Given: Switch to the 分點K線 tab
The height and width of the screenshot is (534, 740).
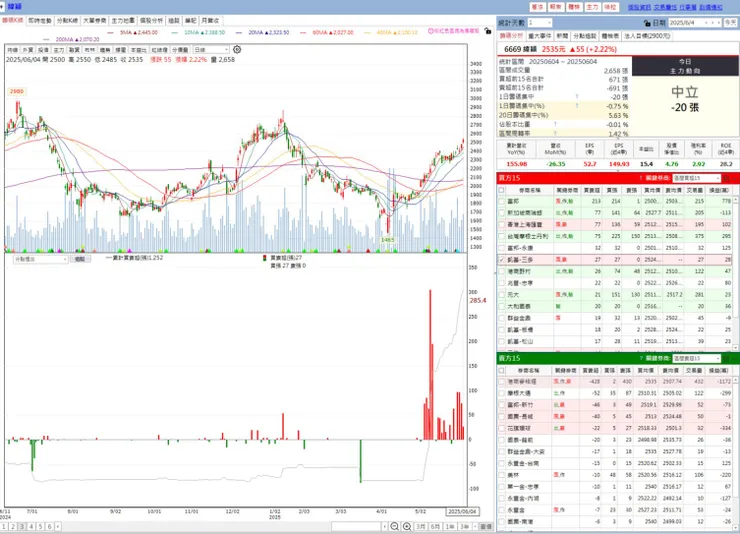Looking at the screenshot, I should pyautogui.click(x=67, y=21).
